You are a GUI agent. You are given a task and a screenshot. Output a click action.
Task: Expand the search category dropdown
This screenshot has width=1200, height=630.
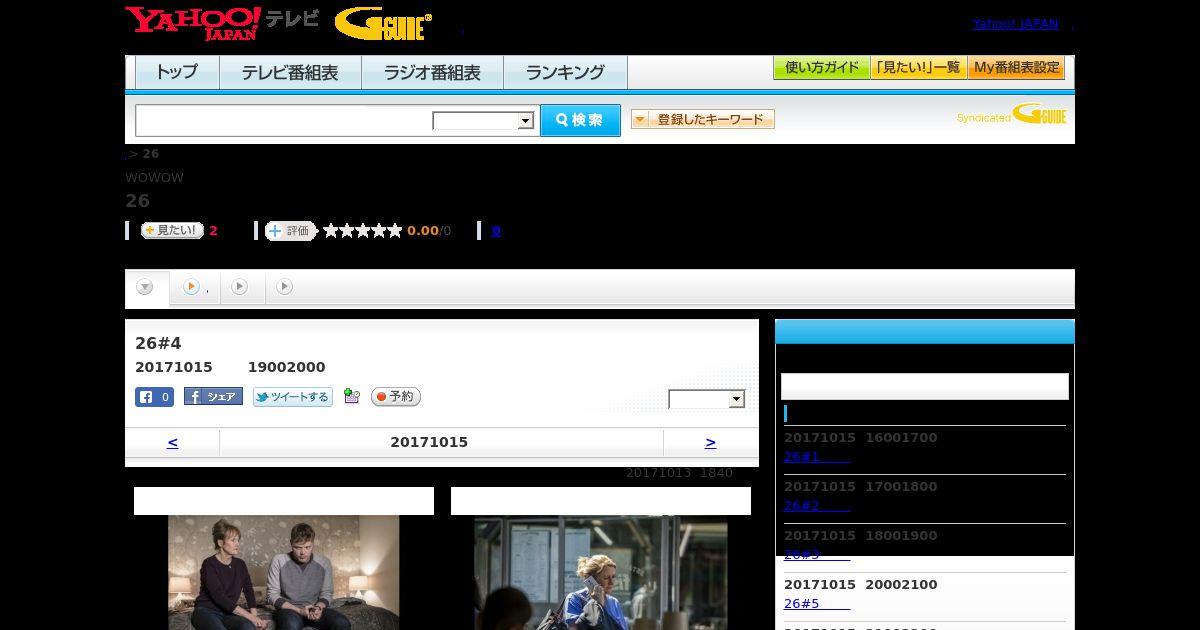[483, 121]
